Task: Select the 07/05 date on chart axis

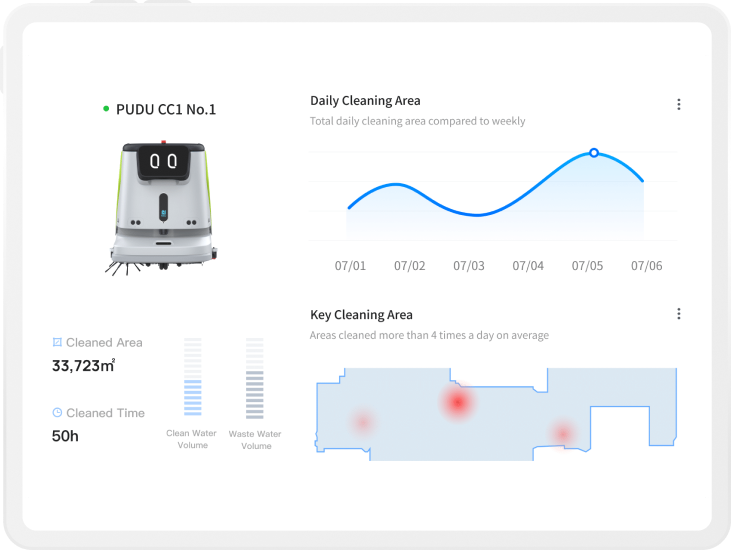Action: click(x=587, y=266)
